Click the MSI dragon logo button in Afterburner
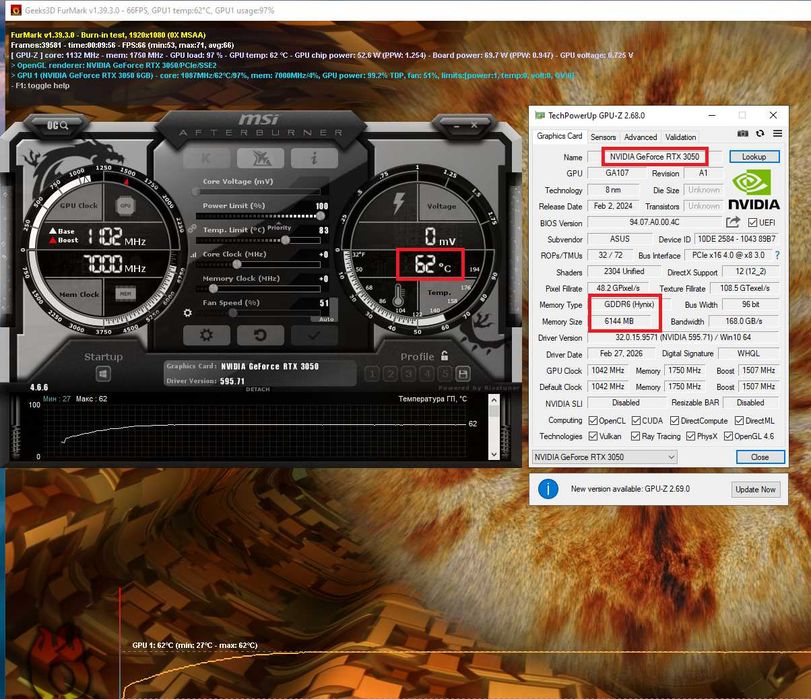This screenshot has height=699, width=811. [260, 158]
